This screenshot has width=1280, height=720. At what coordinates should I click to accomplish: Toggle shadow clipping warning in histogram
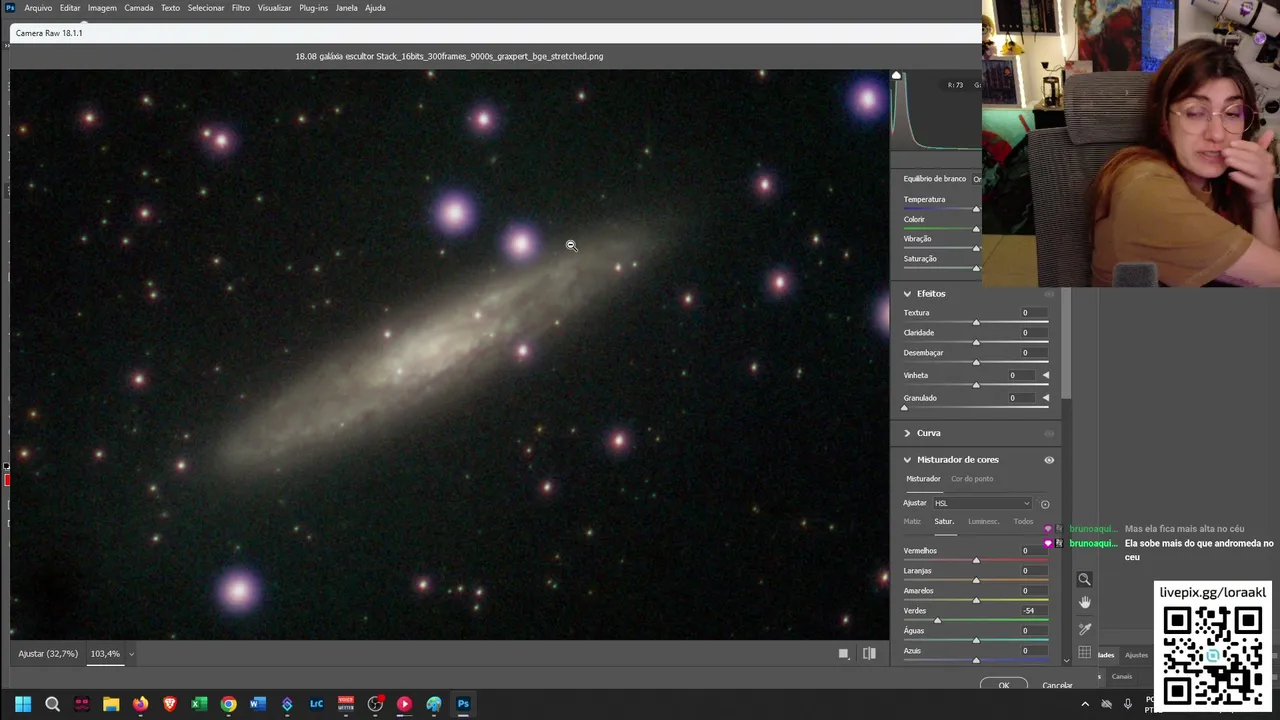(896, 75)
